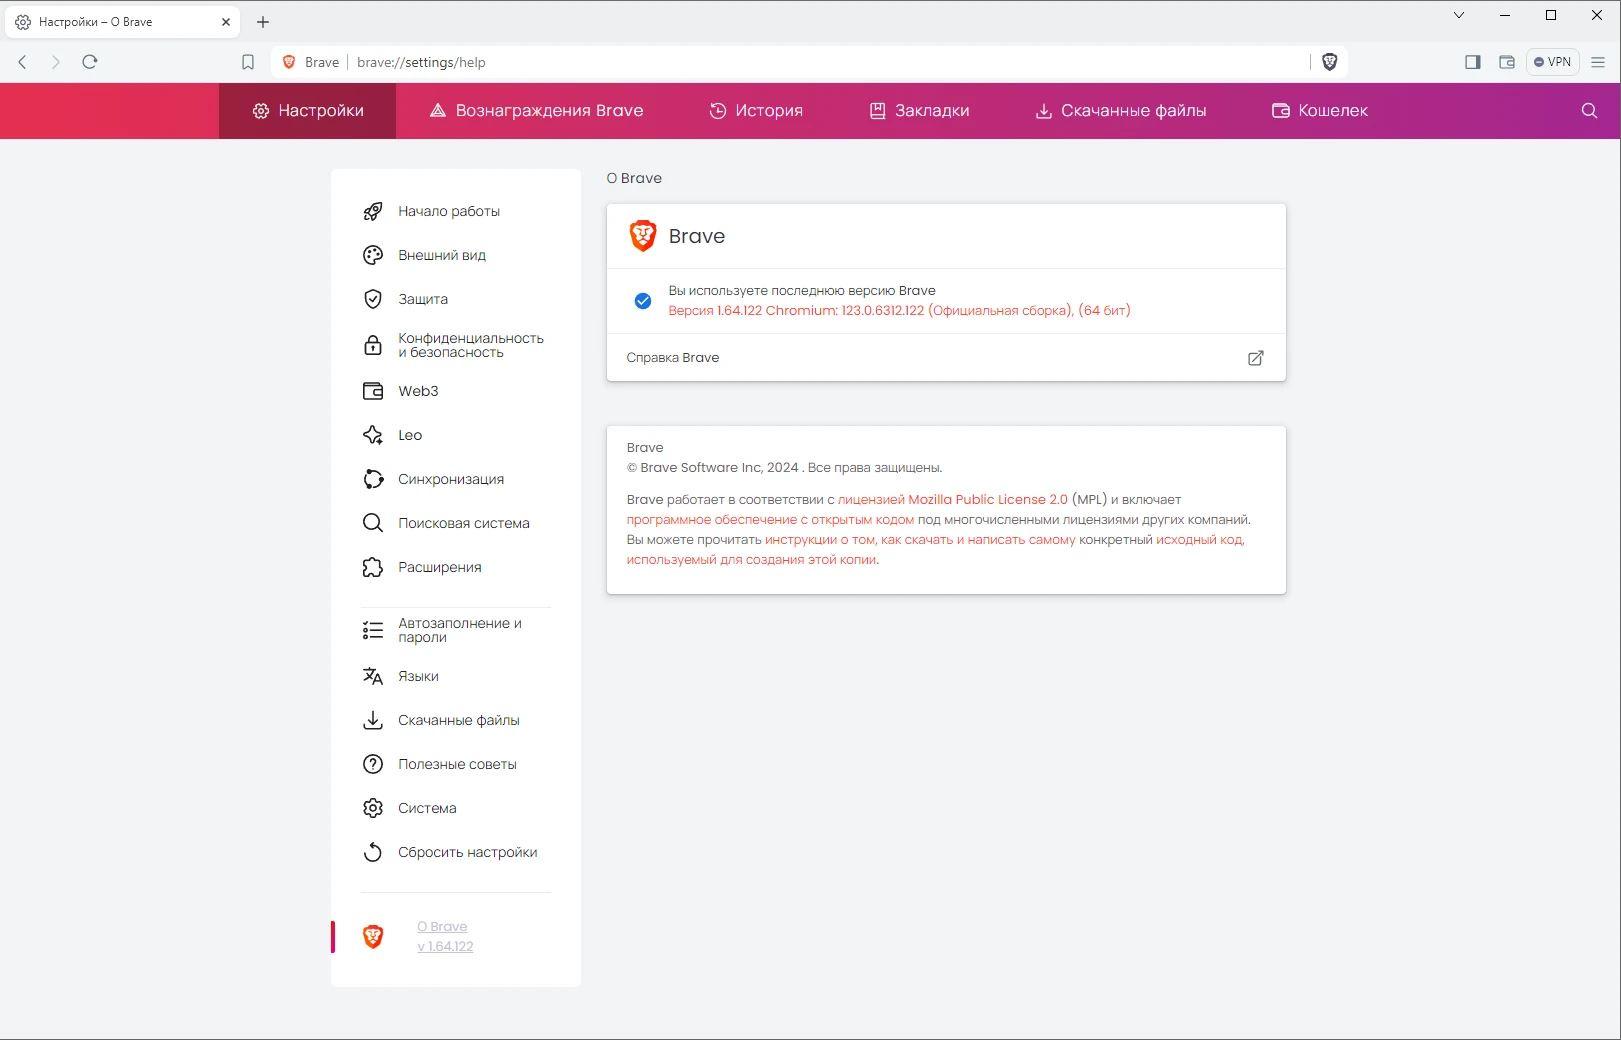Open программное обеспечение с открытым кодом link
This screenshot has height=1040, width=1621.
[770, 520]
